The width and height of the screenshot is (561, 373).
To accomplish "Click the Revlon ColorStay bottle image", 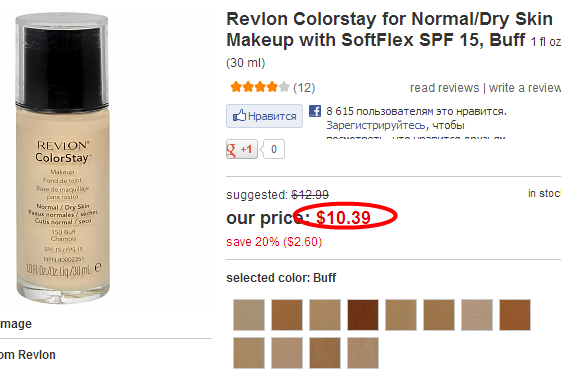I will 62,158.
